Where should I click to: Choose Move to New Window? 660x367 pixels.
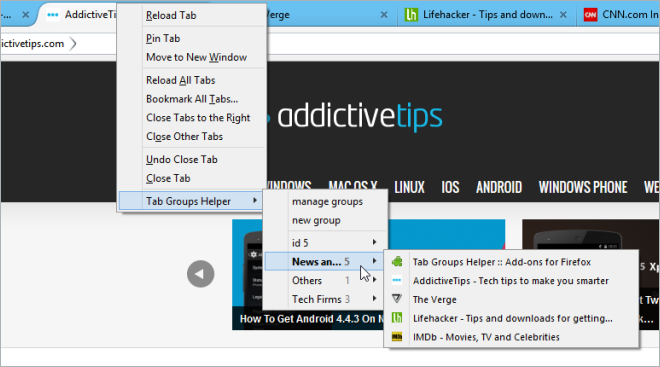(196, 57)
